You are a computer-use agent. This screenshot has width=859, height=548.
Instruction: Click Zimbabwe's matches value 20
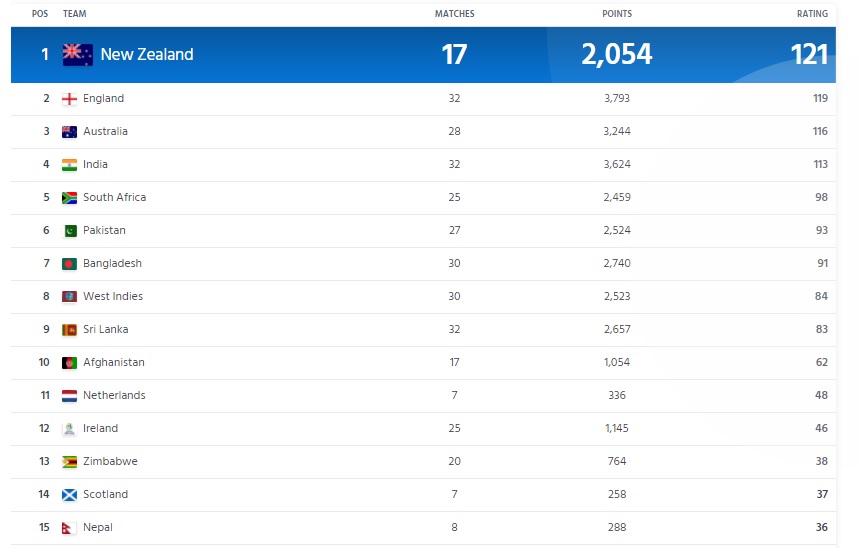[x=455, y=461]
